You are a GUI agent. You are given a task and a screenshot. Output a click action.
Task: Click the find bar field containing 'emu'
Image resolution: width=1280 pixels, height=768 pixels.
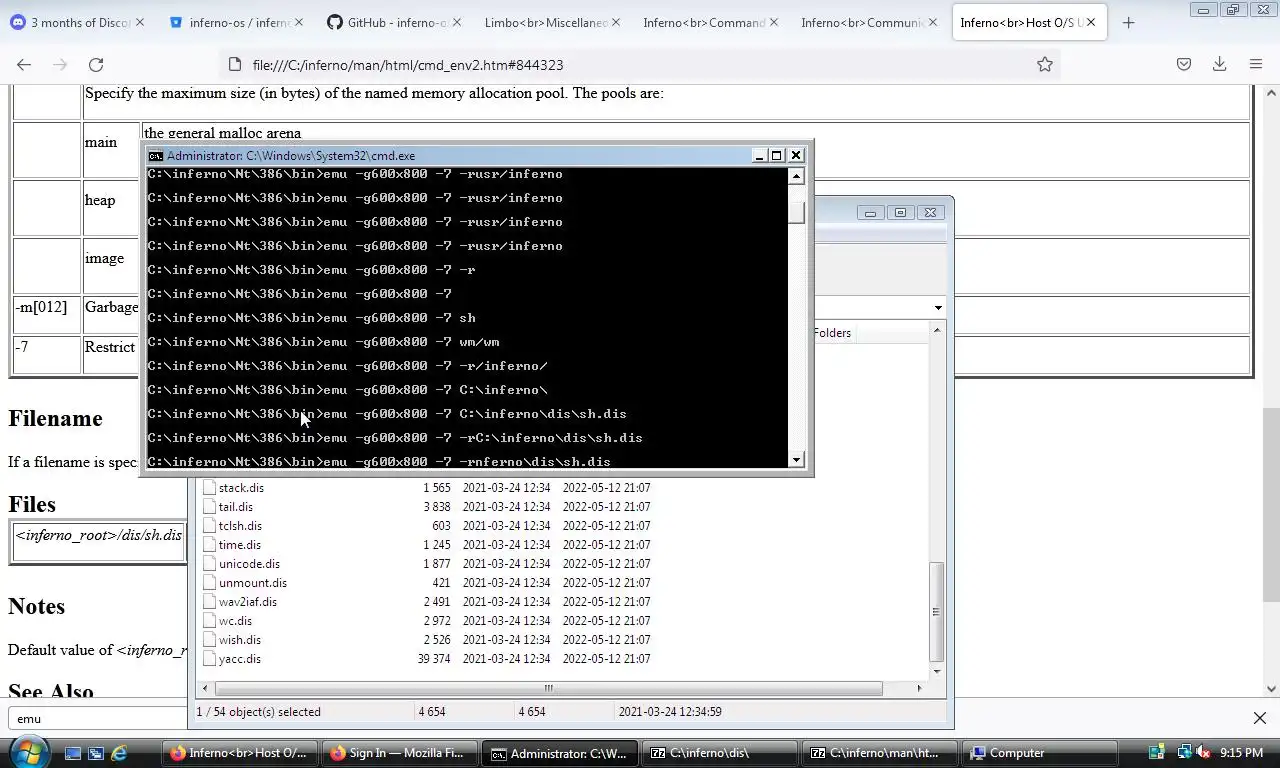click(98, 718)
